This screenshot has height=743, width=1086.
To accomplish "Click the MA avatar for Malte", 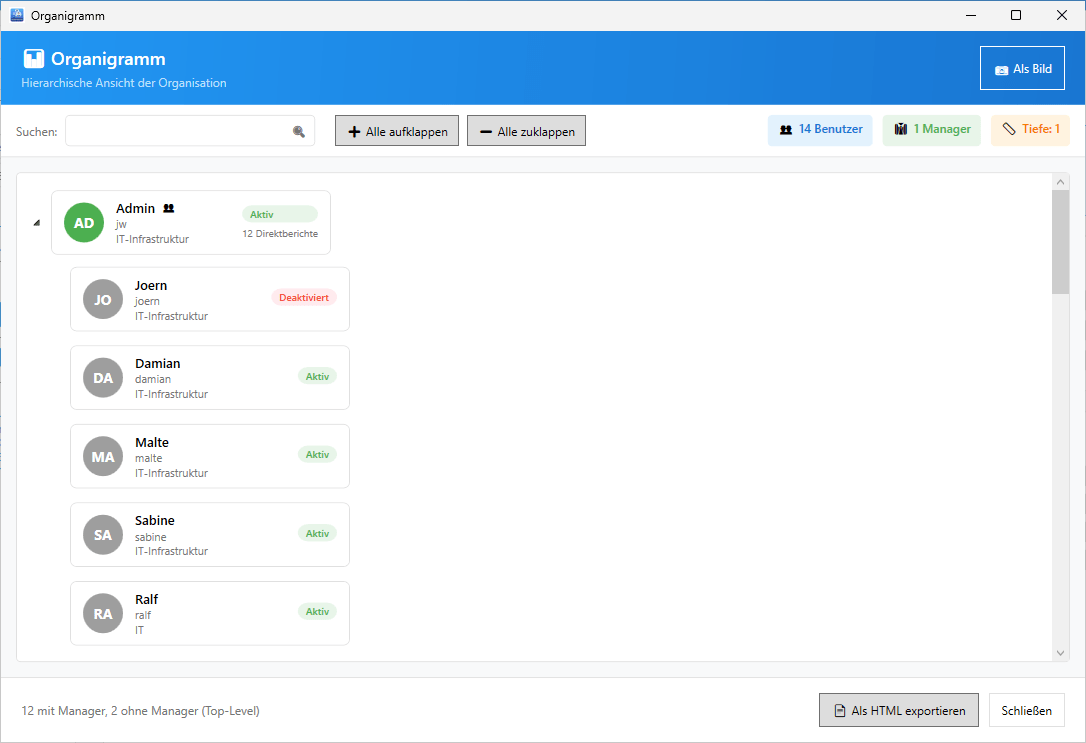I will tap(103, 456).
